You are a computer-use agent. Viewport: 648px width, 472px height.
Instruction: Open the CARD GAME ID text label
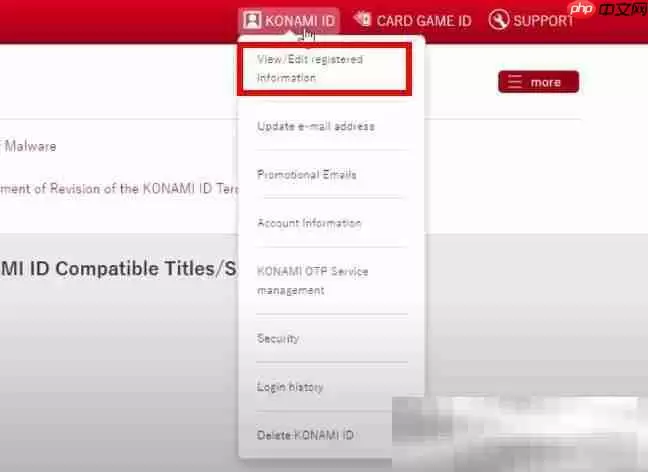click(423, 20)
